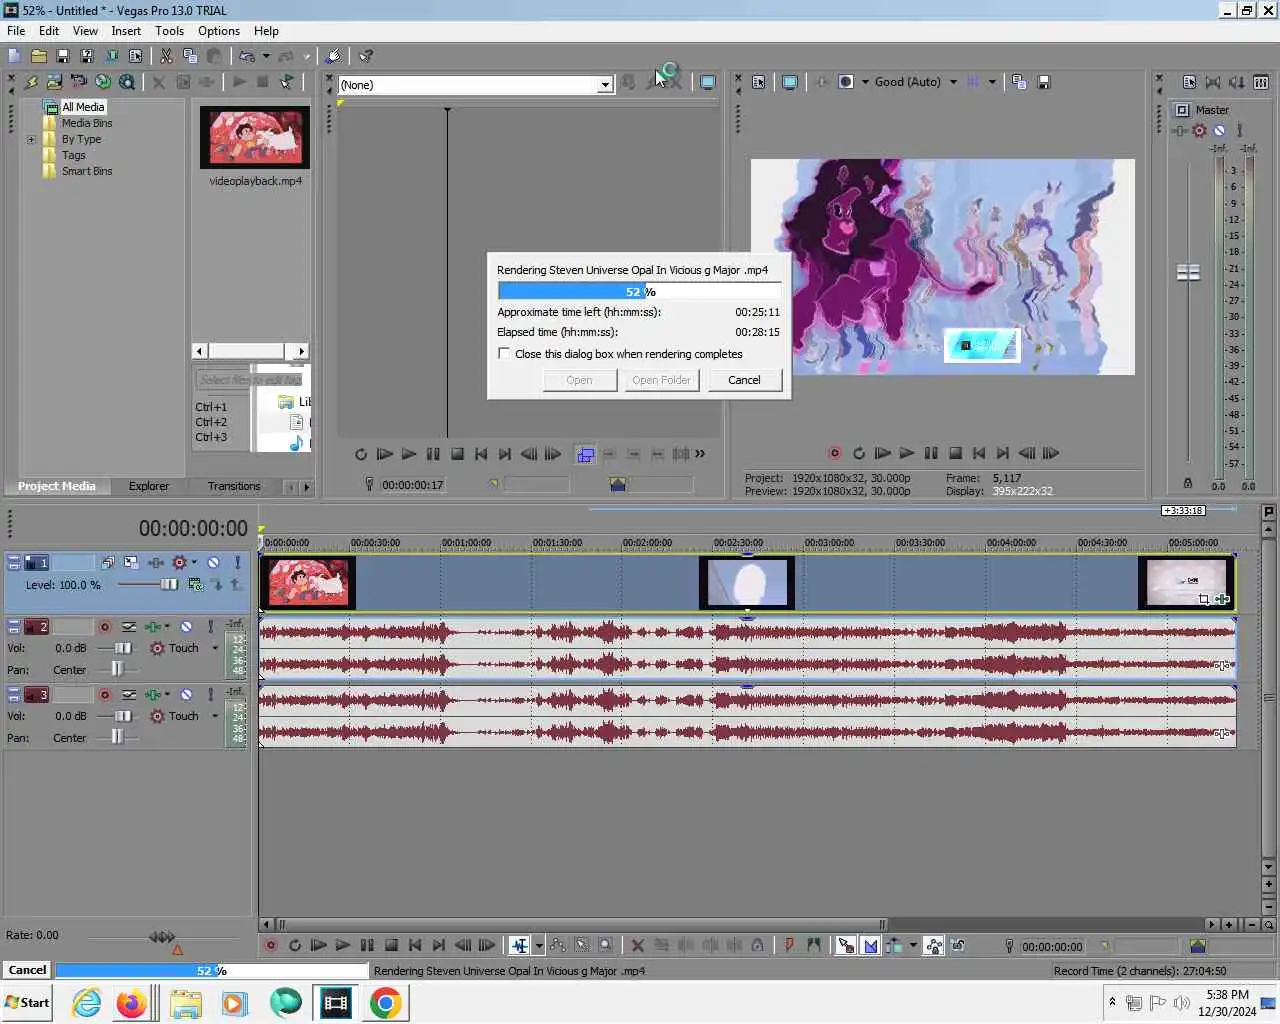Click the Save Snapshot to File icon

1043,82
